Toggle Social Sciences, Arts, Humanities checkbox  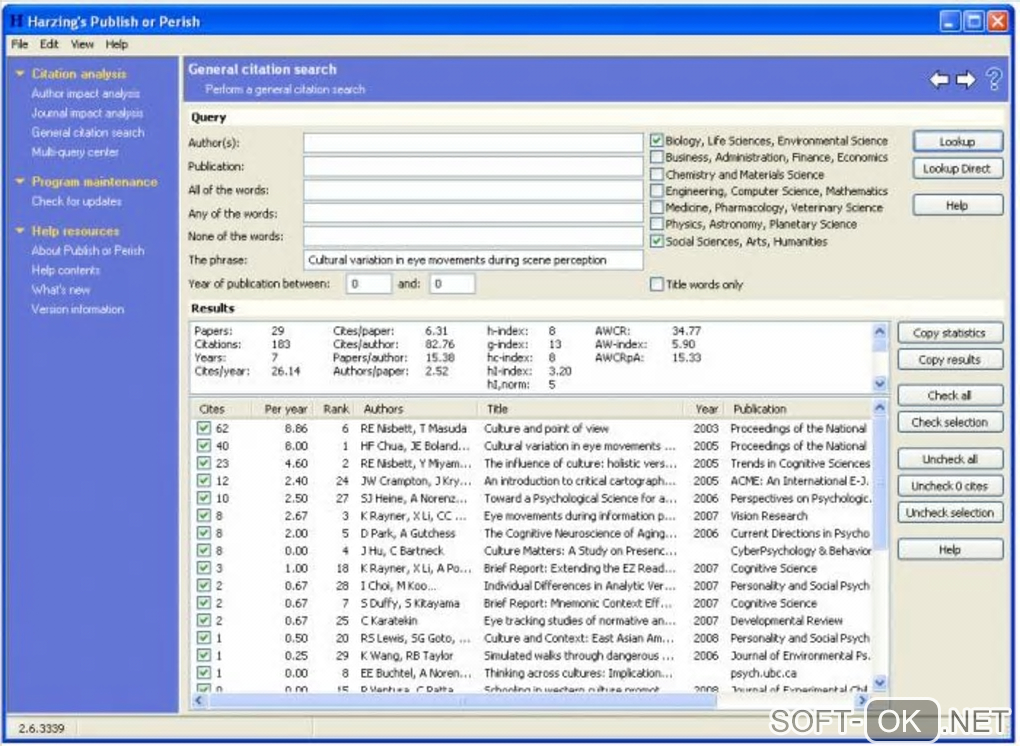tap(656, 241)
